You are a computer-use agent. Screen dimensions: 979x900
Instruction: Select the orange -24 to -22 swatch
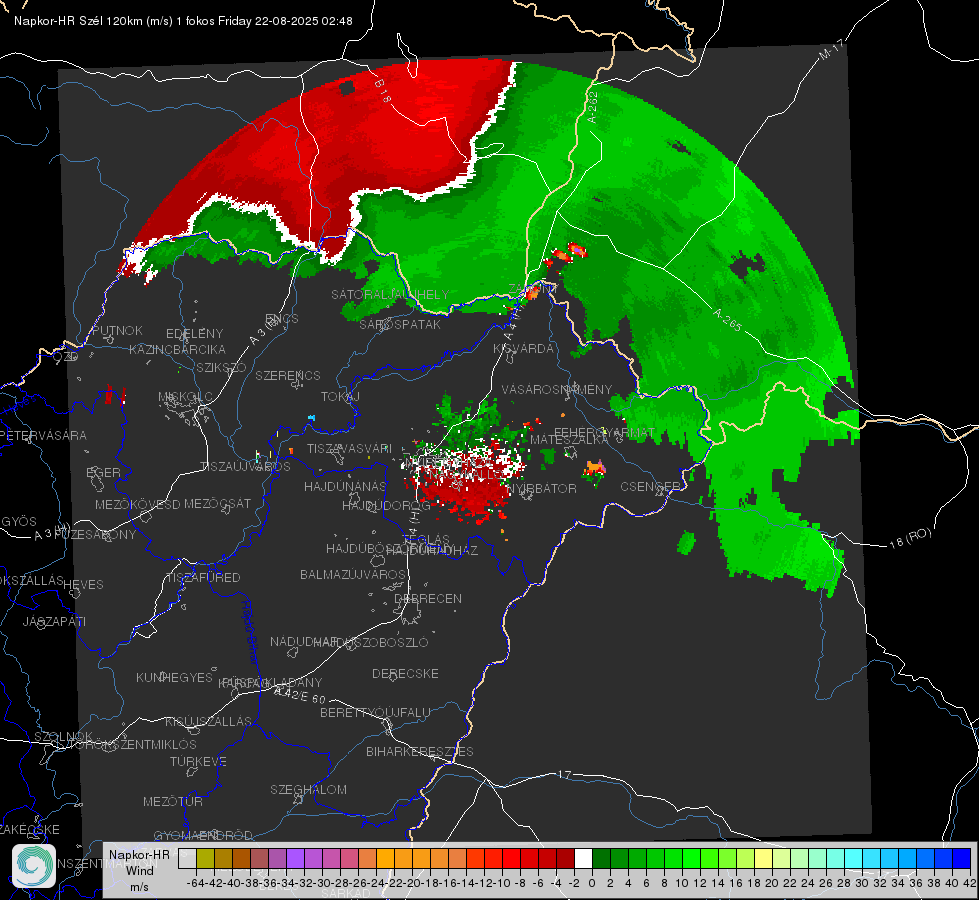(385, 858)
